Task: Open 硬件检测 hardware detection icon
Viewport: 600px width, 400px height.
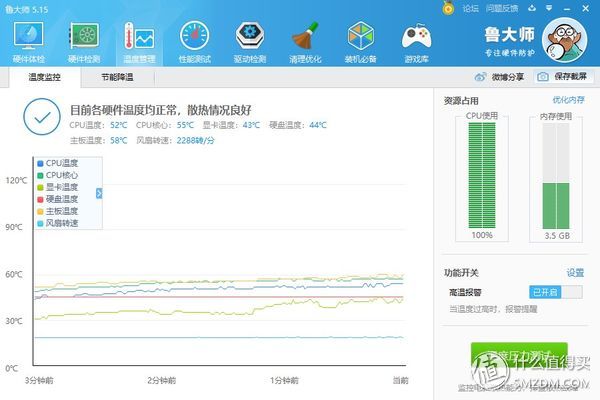Action: [84, 42]
